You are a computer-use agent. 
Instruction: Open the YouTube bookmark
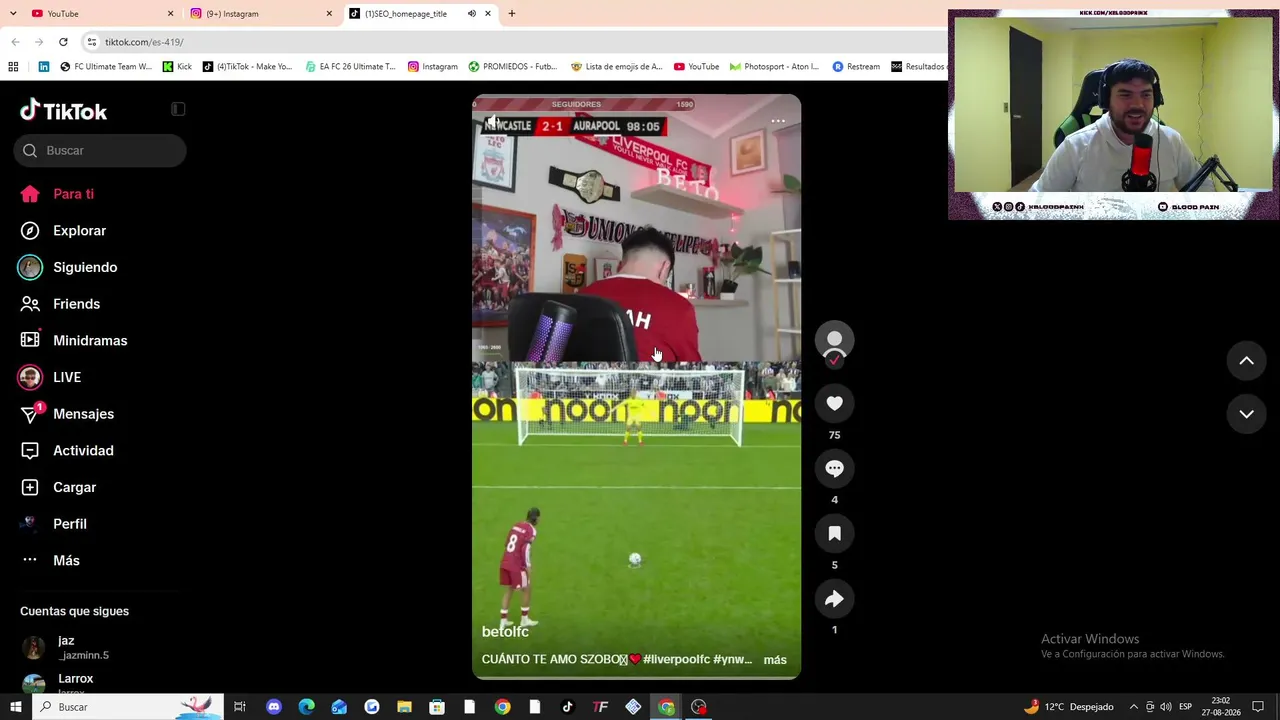(x=696, y=67)
